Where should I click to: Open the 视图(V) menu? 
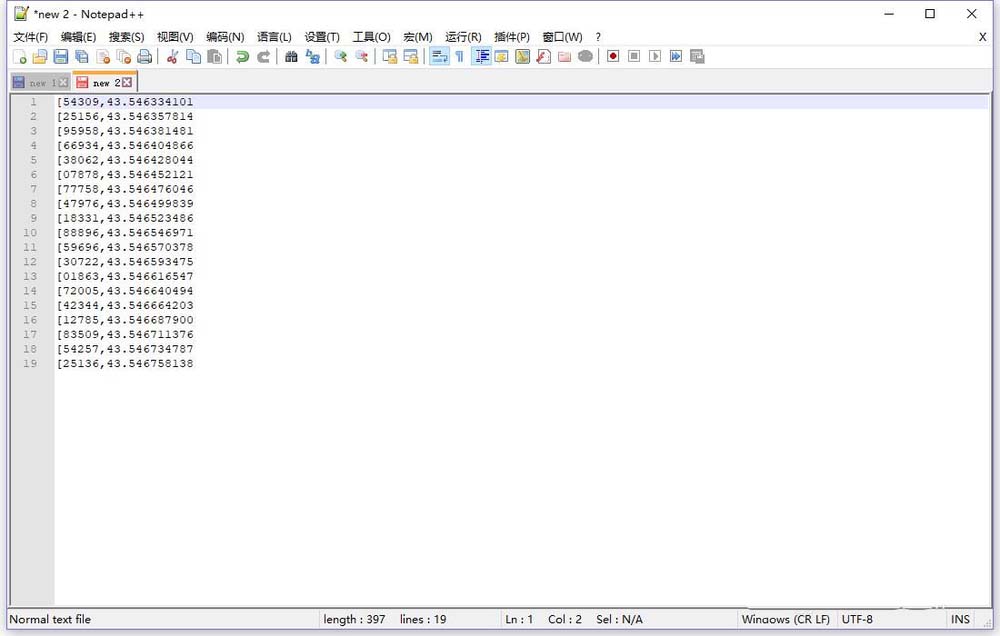(175, 37)
